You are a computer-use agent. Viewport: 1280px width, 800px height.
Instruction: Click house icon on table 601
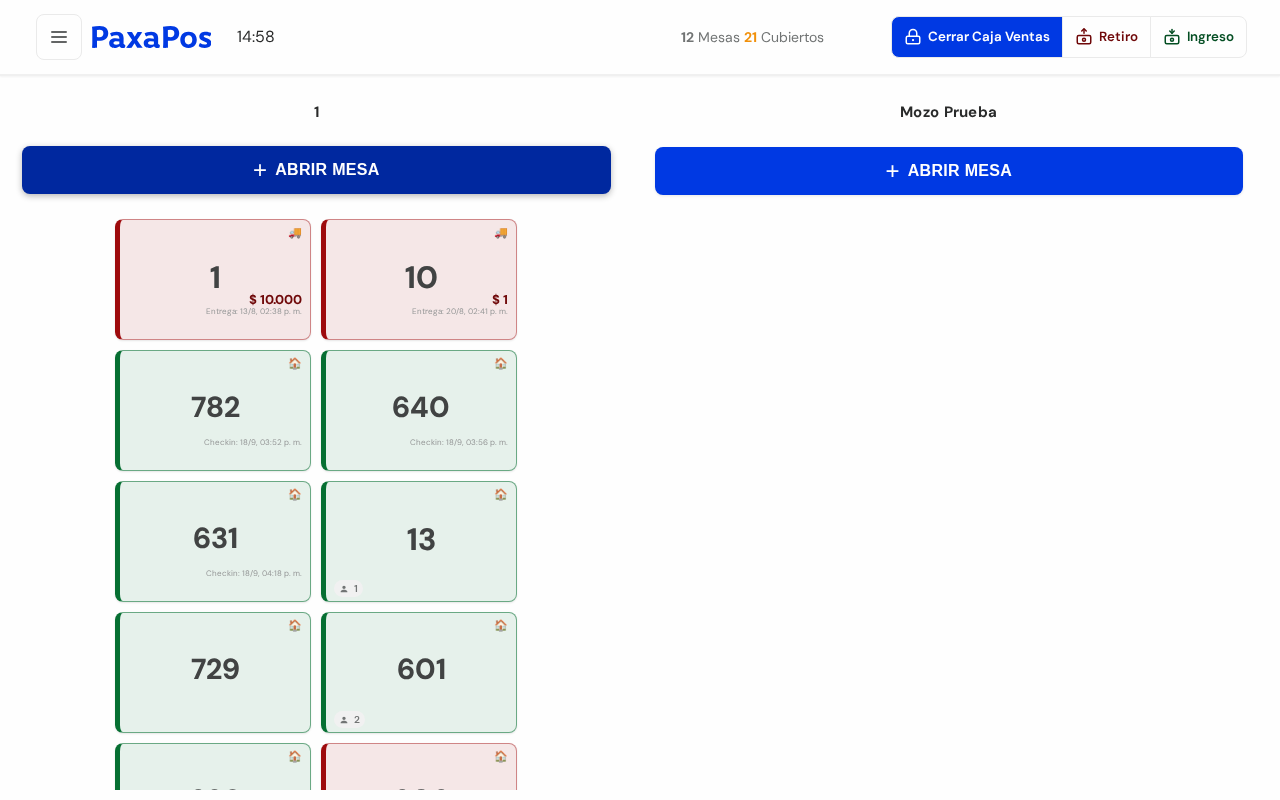[x=501, y=626]
